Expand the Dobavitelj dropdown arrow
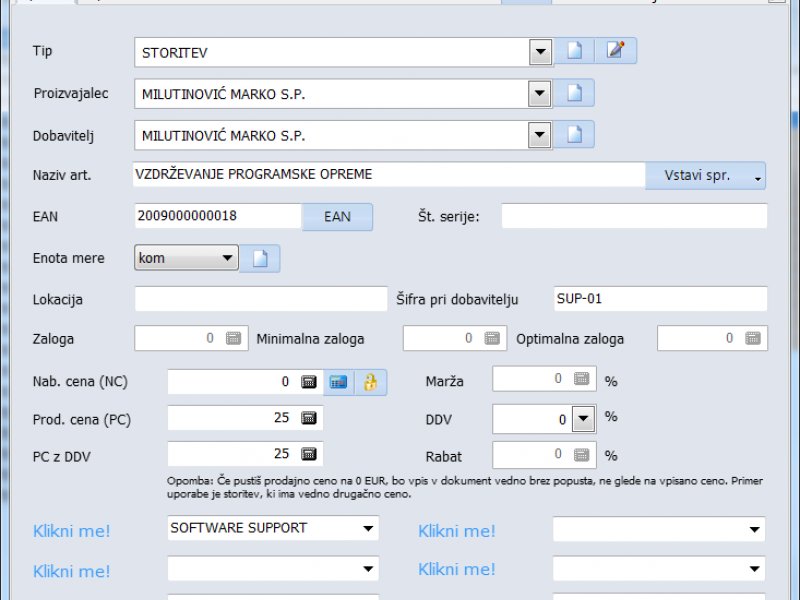 540,135
